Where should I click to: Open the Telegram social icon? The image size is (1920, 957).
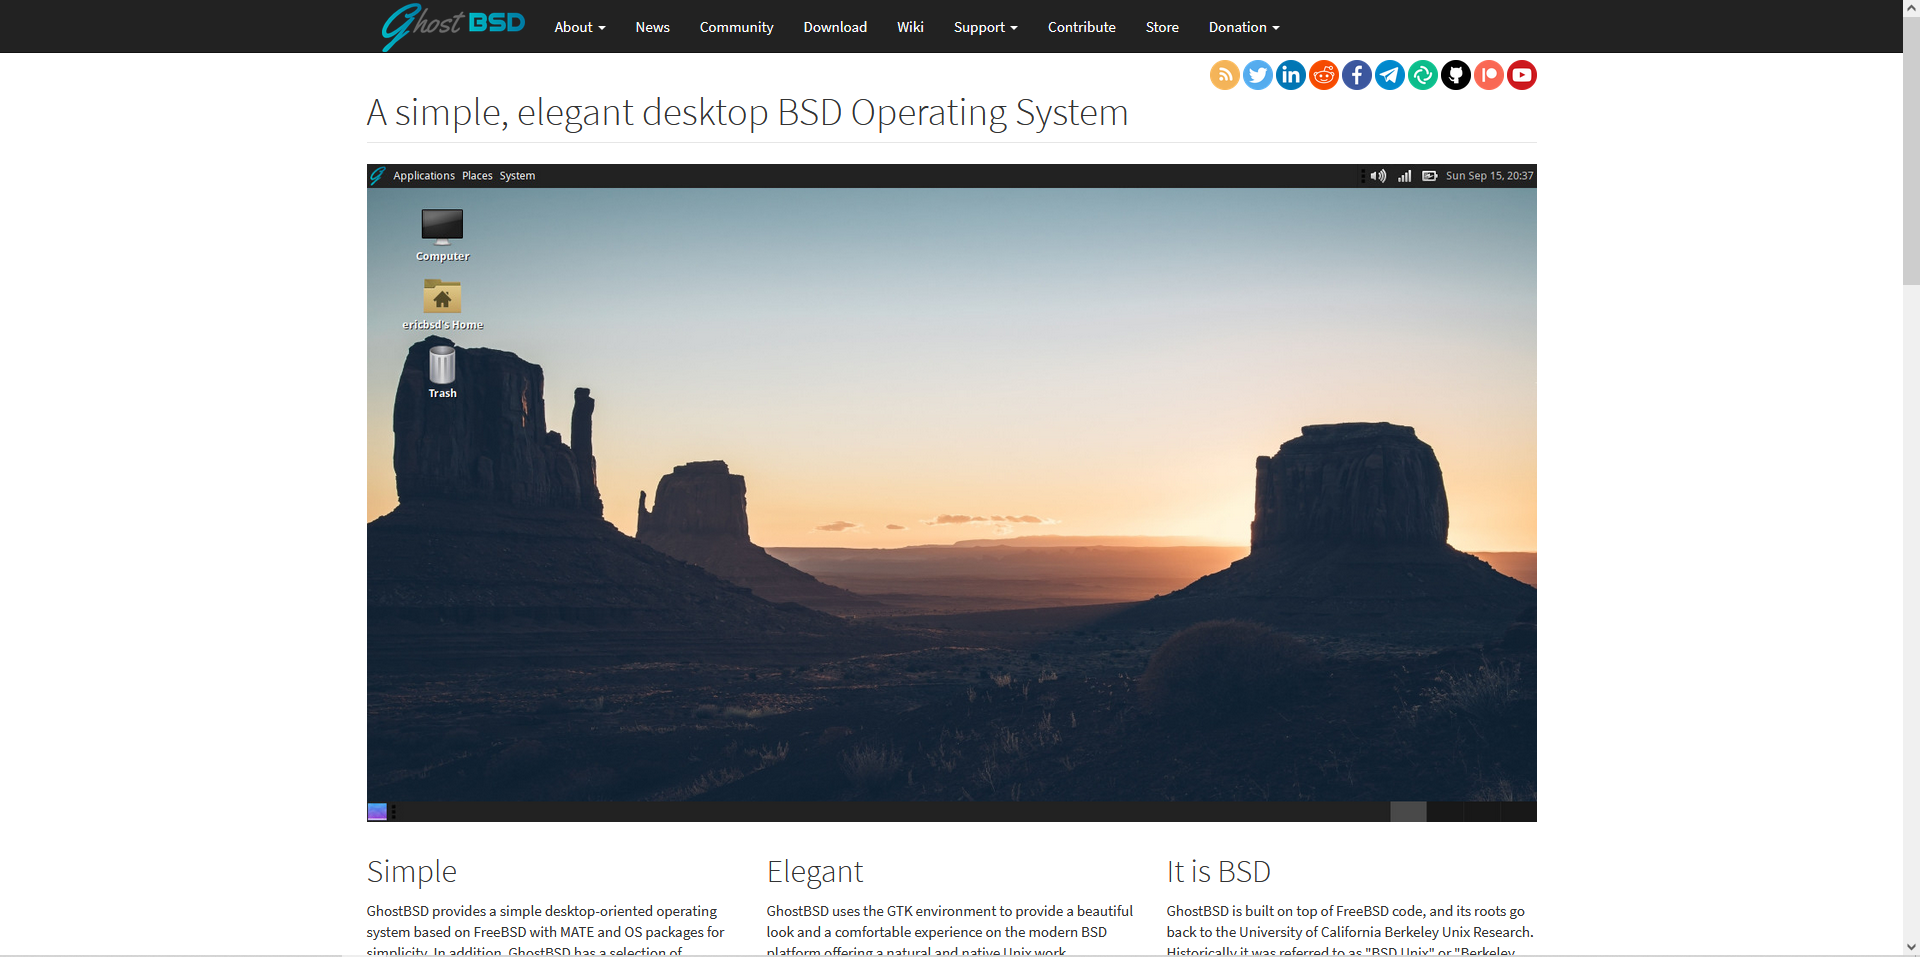click(1390, 75)
